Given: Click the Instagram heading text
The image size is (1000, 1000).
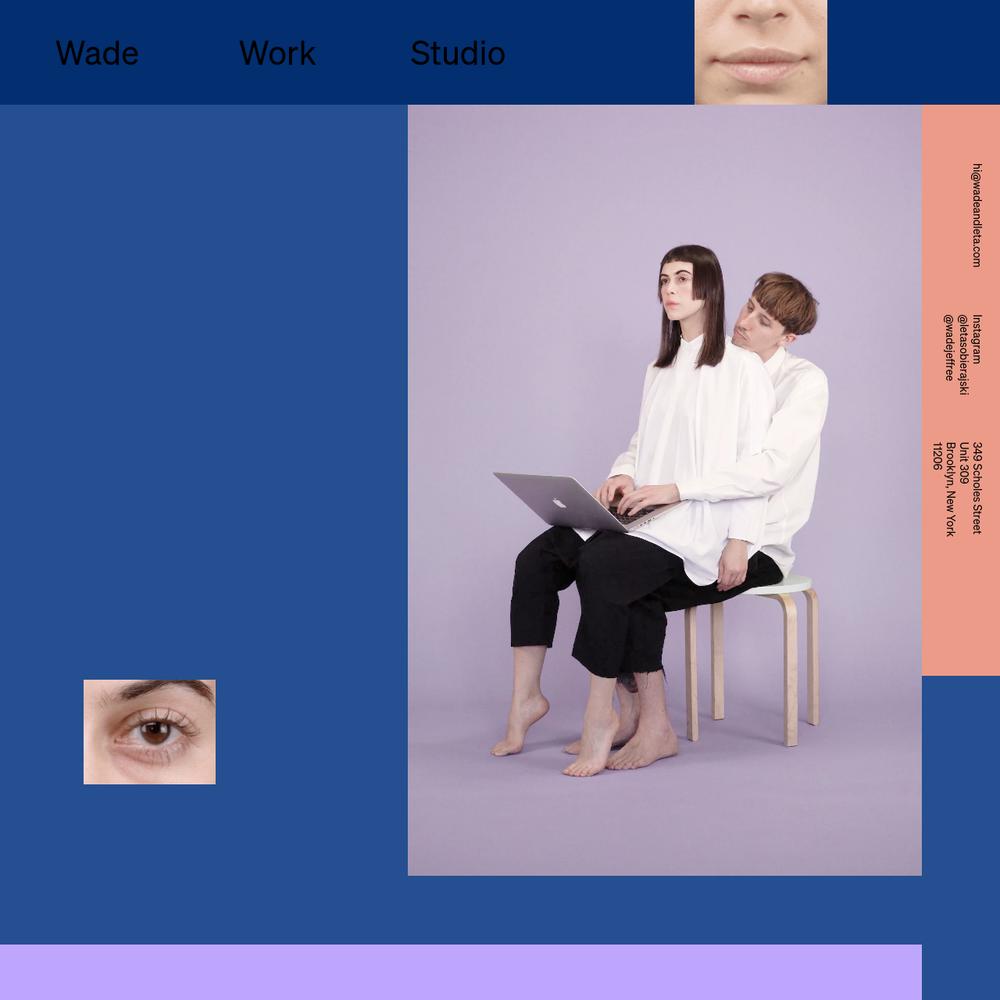Looking at the screenshot, I should [x=976, y=339].
